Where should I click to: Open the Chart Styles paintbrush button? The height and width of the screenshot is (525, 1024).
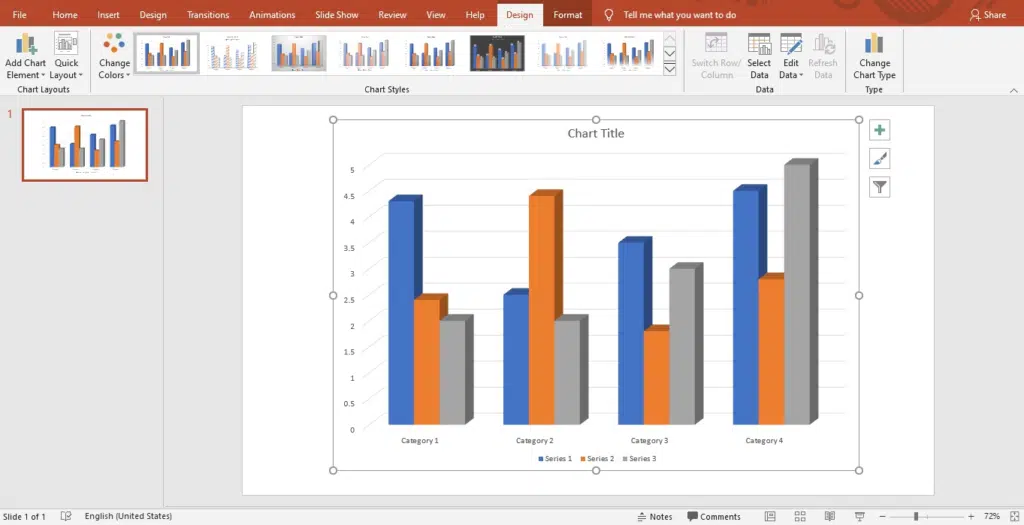[x=879, y=158]
